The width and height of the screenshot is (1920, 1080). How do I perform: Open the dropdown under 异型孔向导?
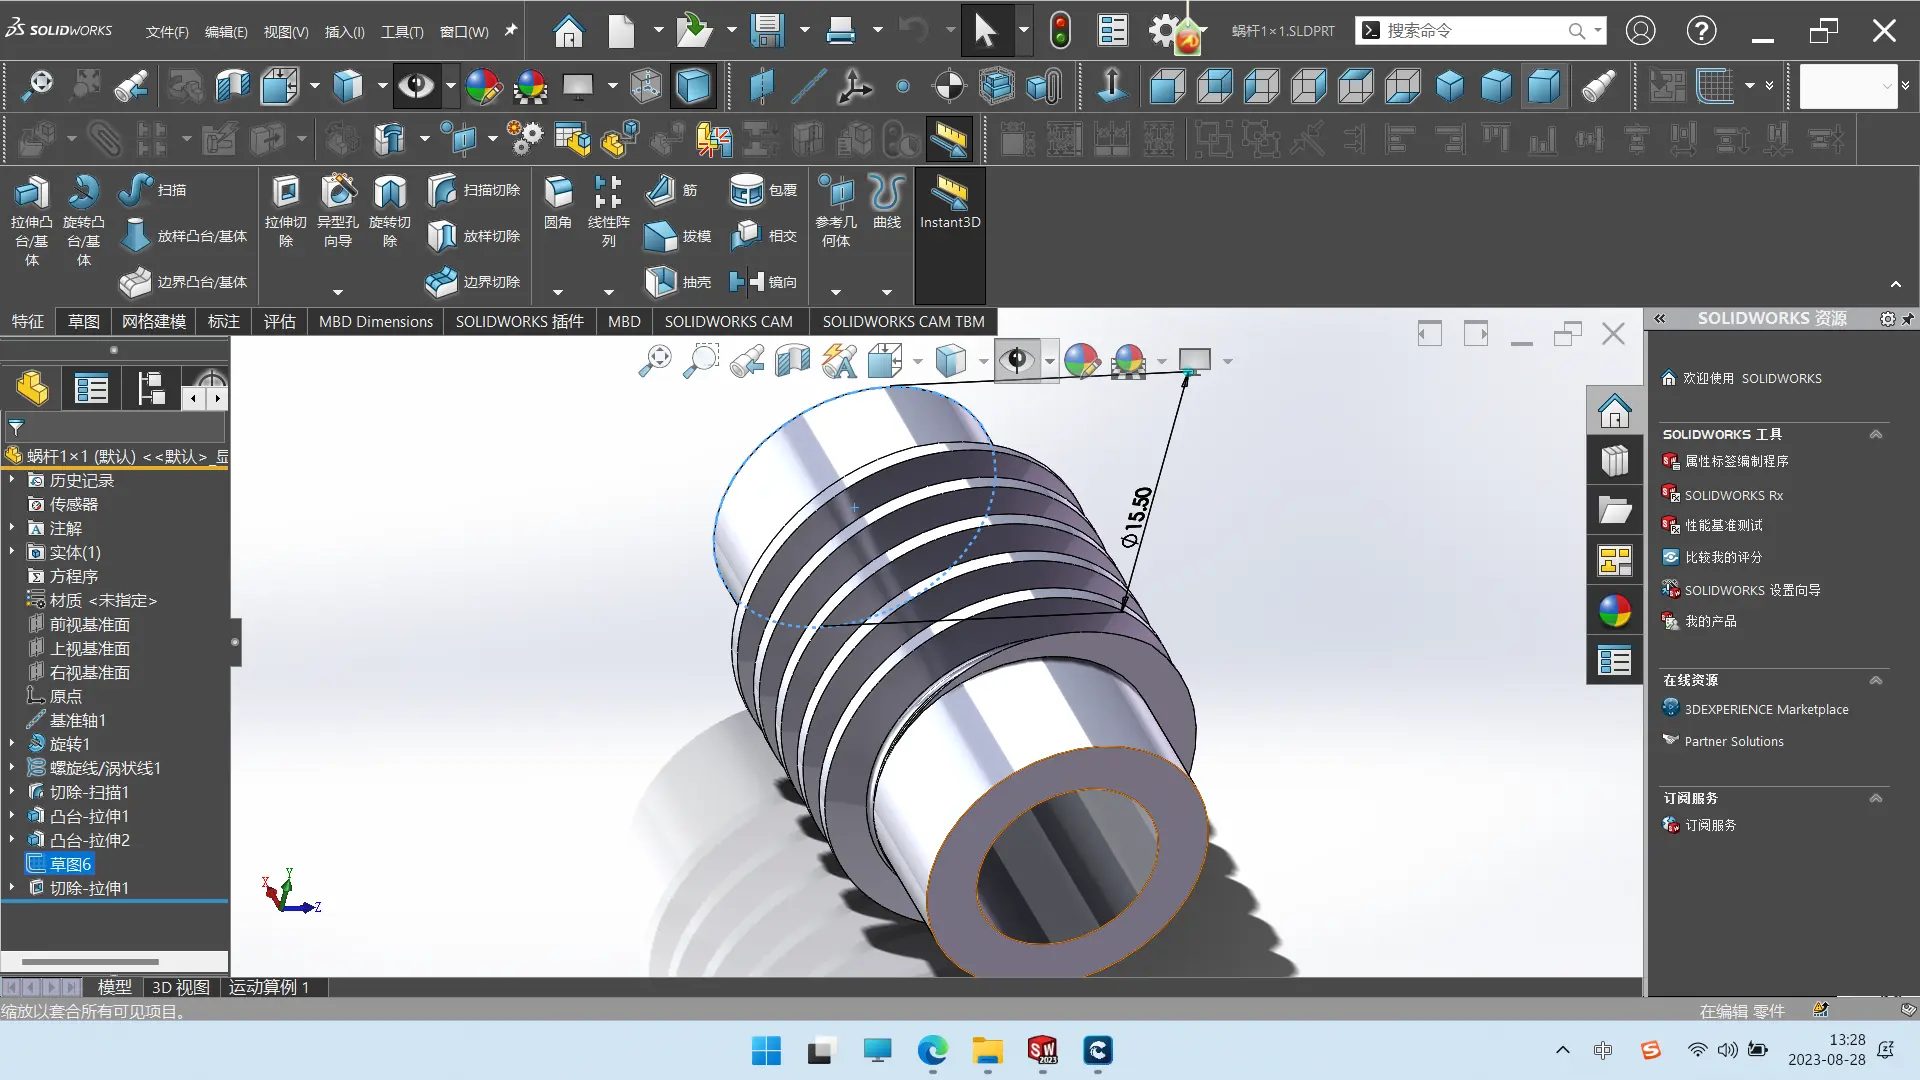pos(338,292)
